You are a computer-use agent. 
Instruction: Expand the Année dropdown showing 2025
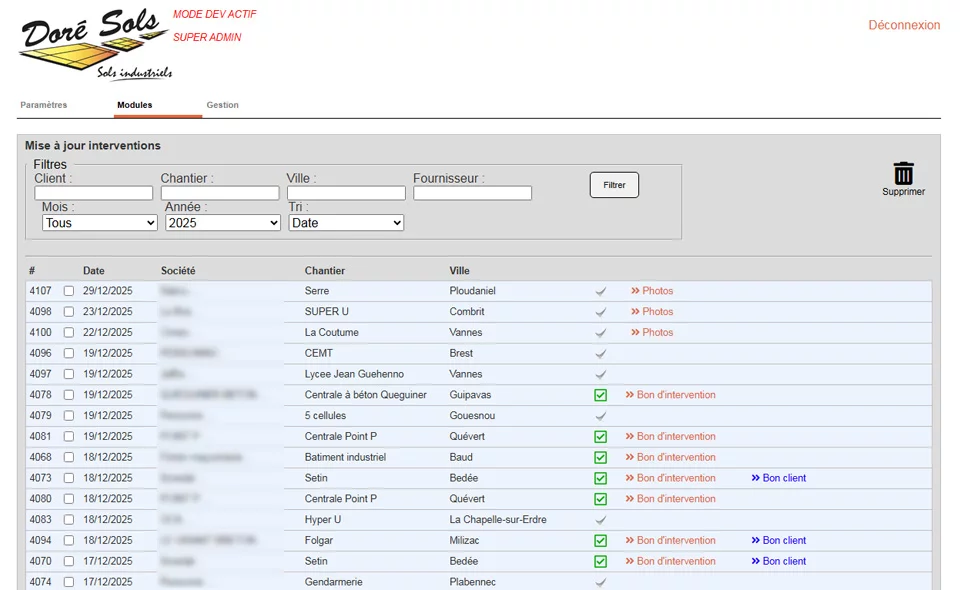(222, 223)
